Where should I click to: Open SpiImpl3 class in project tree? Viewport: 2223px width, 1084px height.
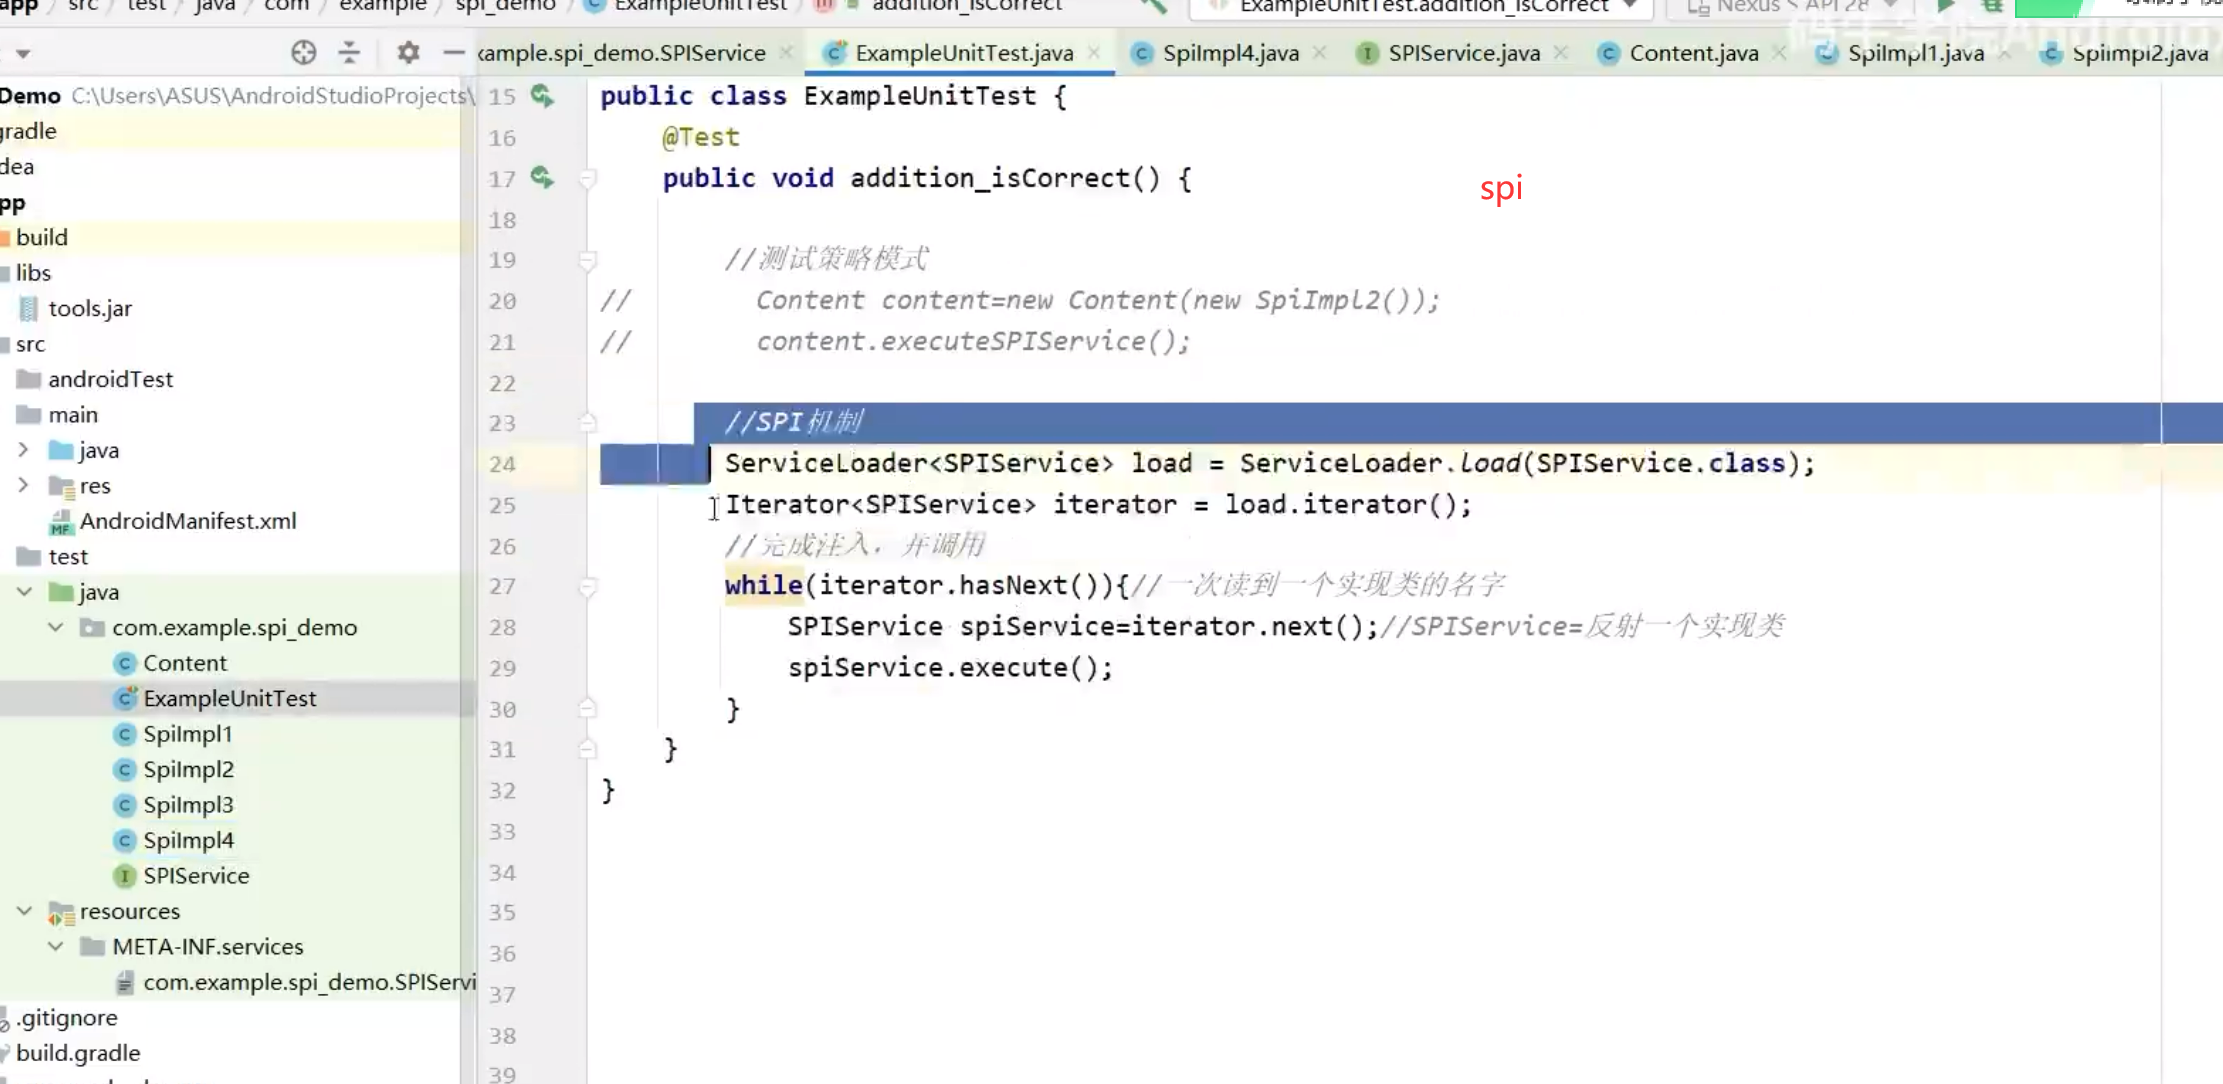point(188,805)
